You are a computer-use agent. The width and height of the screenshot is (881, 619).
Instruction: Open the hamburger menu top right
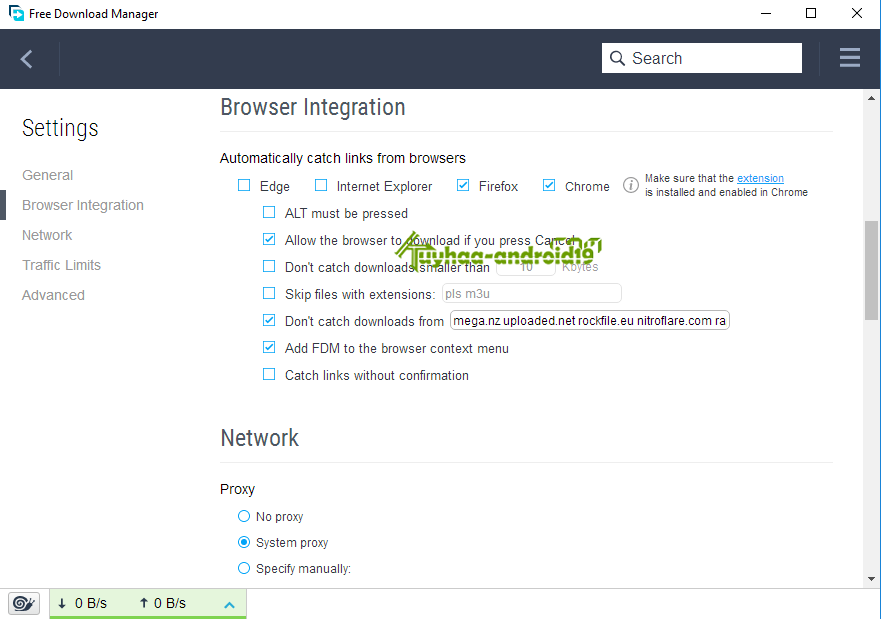849,57
